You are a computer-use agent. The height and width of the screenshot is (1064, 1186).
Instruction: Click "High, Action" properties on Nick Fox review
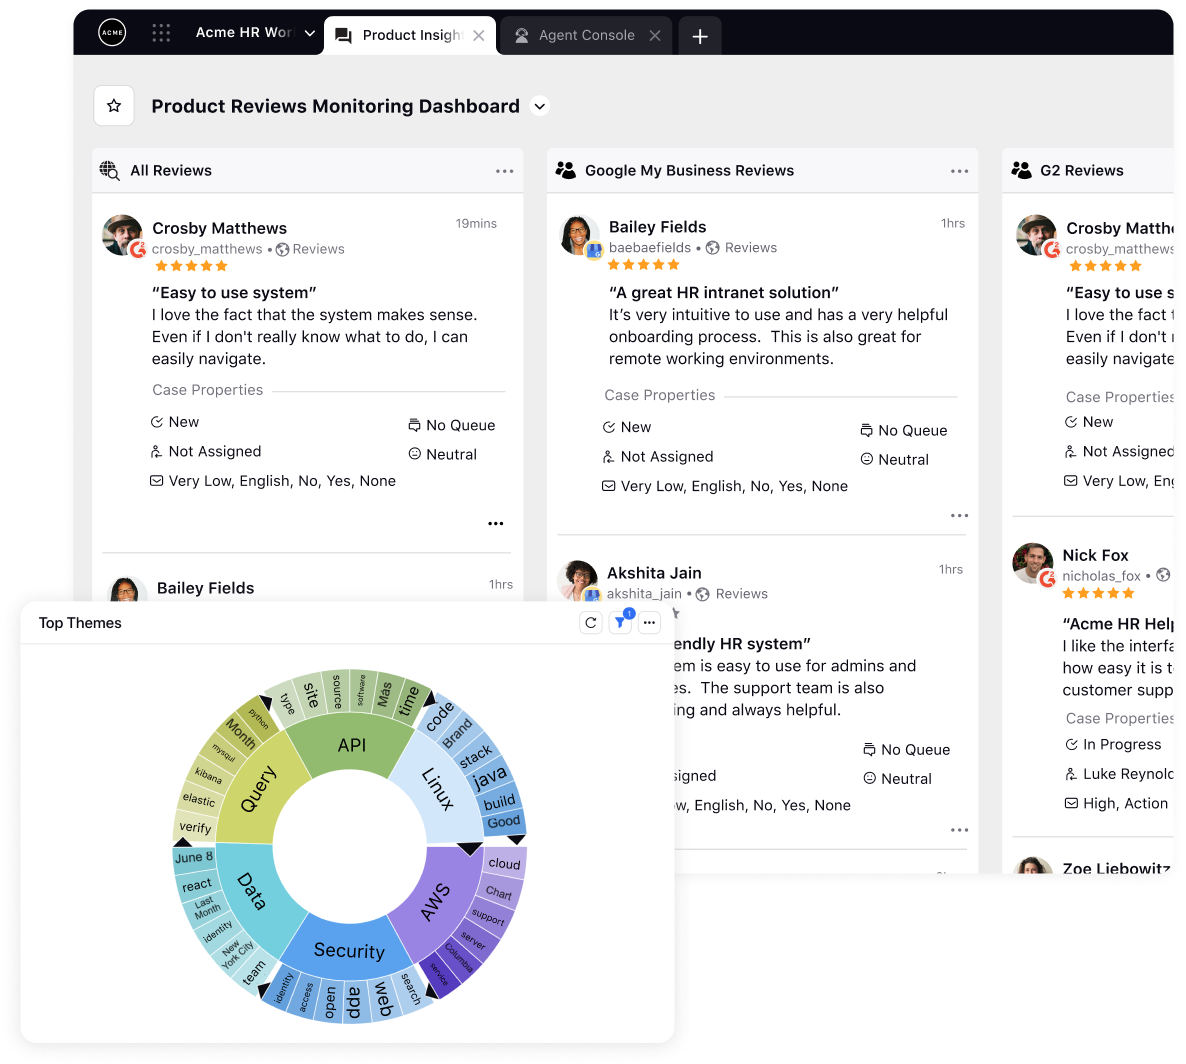coord(1116,803)
